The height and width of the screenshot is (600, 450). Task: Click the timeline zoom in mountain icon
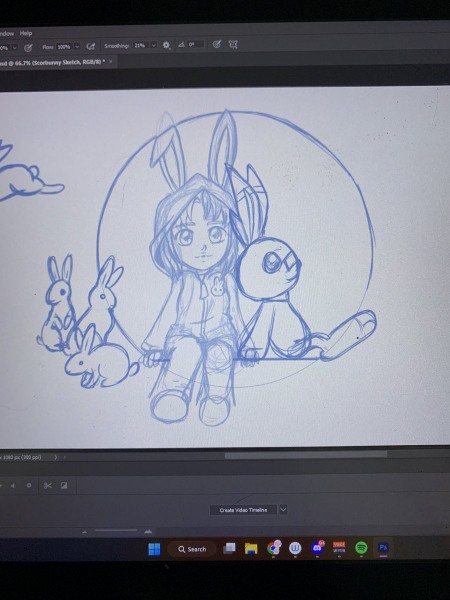click(x=148, y=531)
